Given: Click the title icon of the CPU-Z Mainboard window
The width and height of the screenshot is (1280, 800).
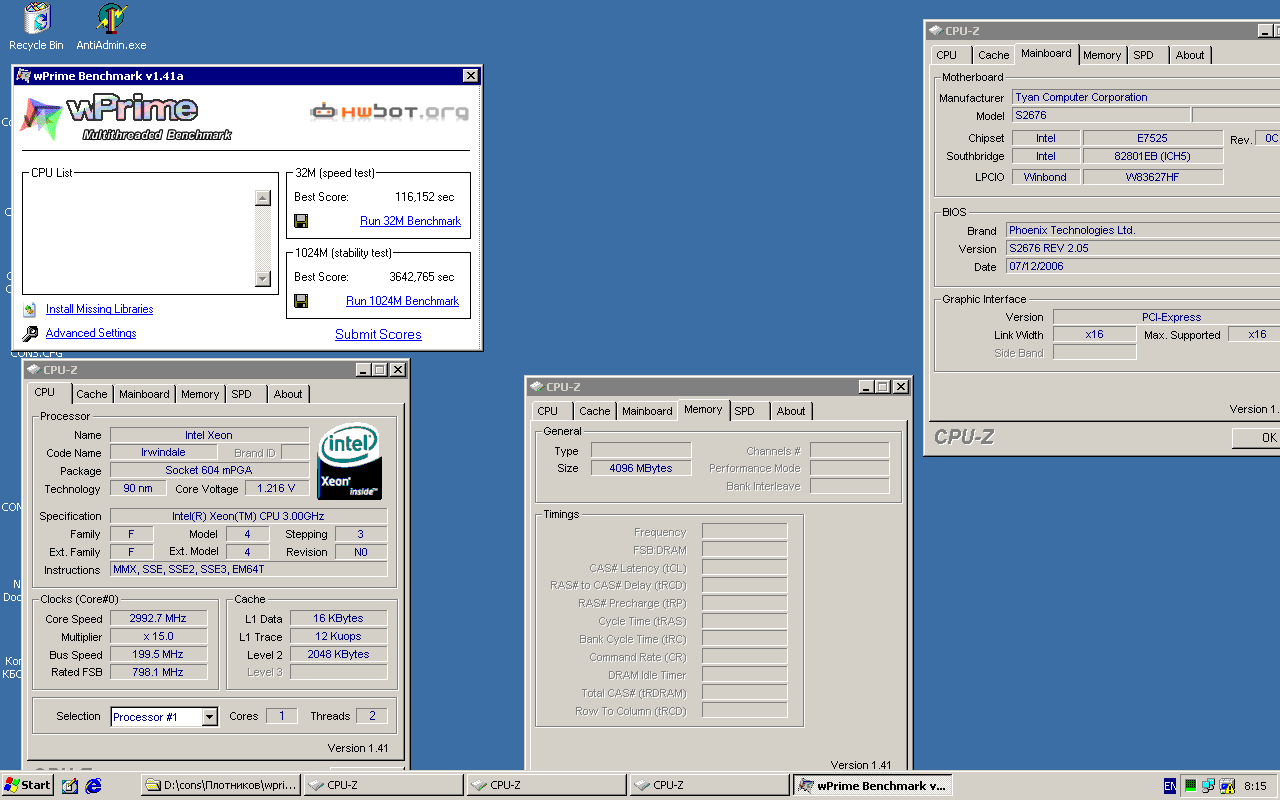Looking at the screenshot, I should point(935,31).
